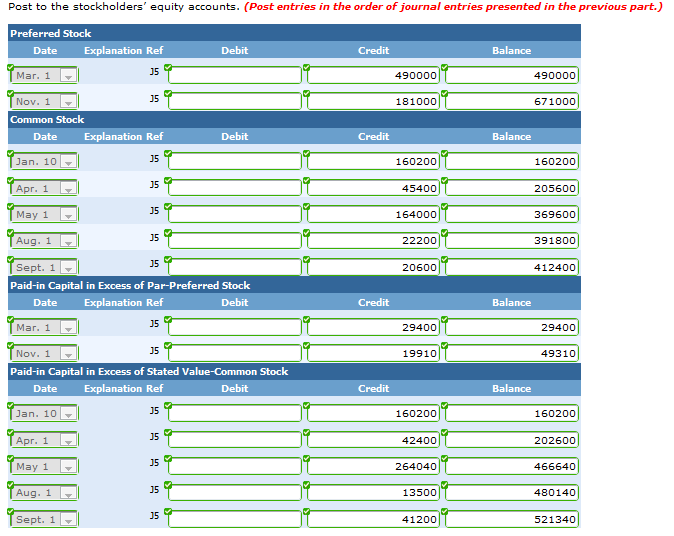Image resolution: width=674 pixels, height=536 pixels.
Task: Open the Common Stock Aug. 1 date dropdown
Action: (x=43, y=241)
